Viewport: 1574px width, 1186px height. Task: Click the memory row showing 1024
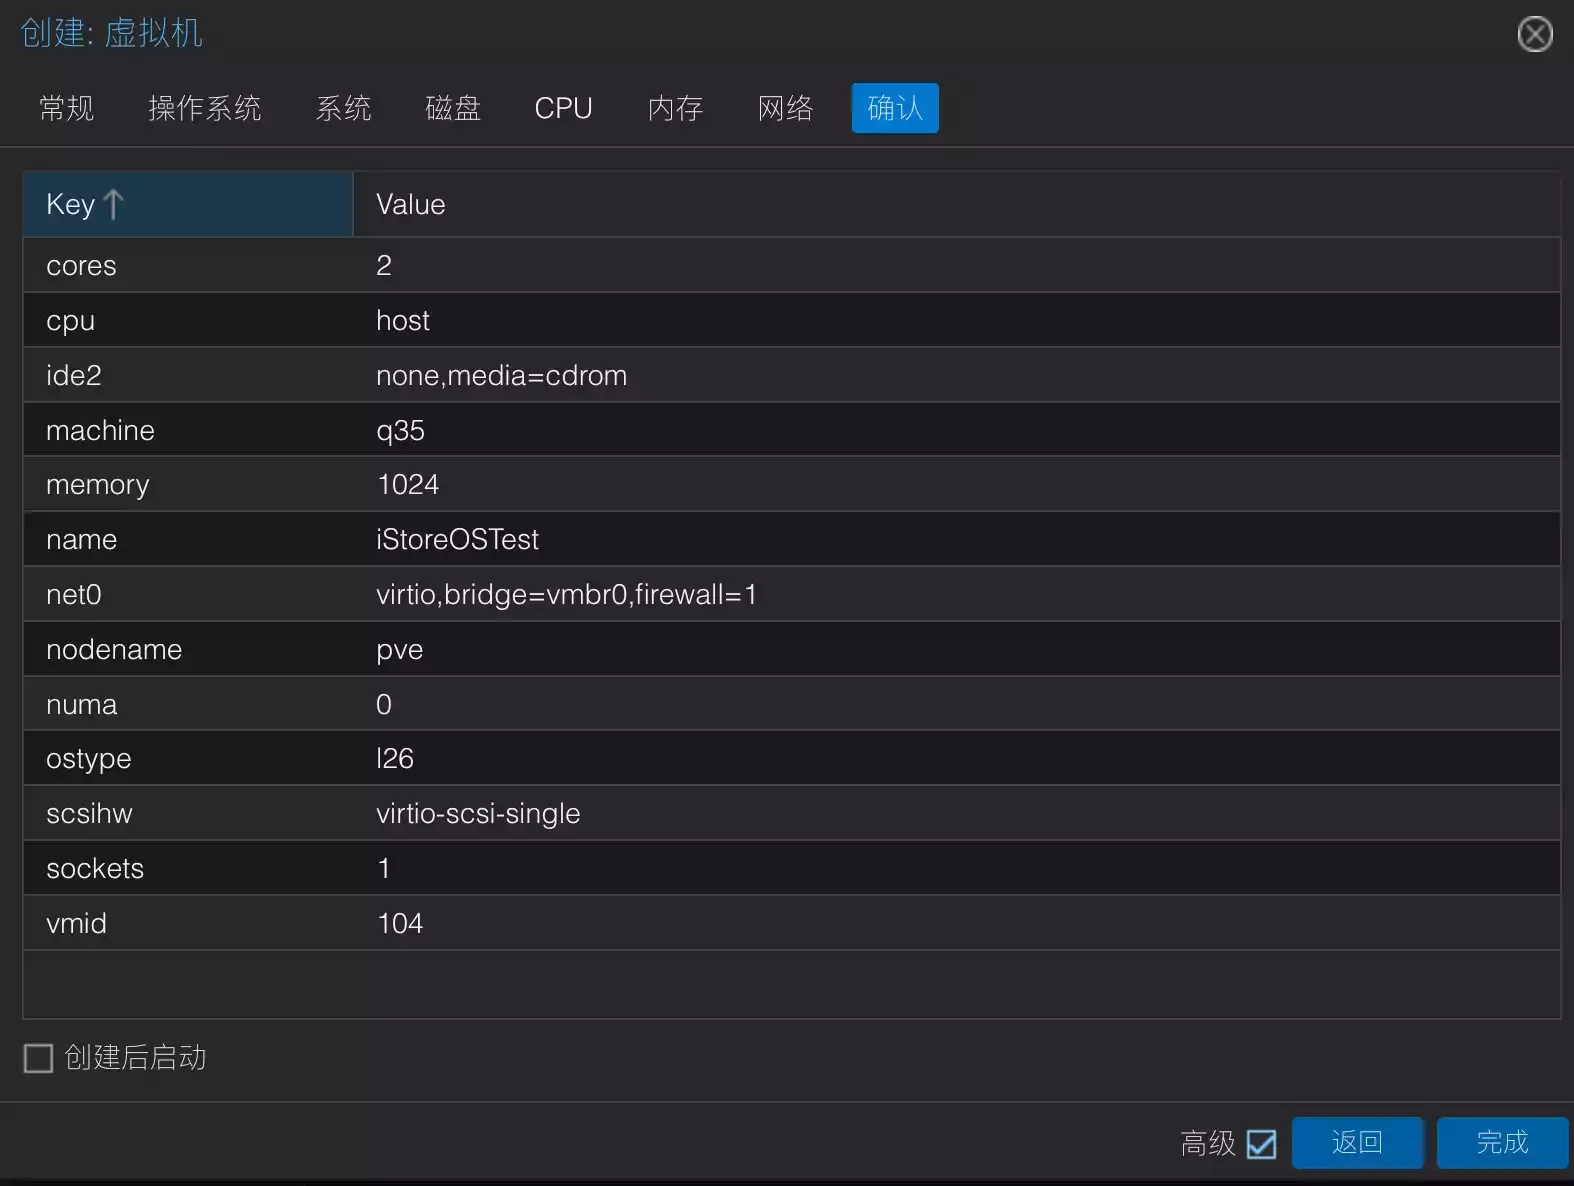point(790,484)
